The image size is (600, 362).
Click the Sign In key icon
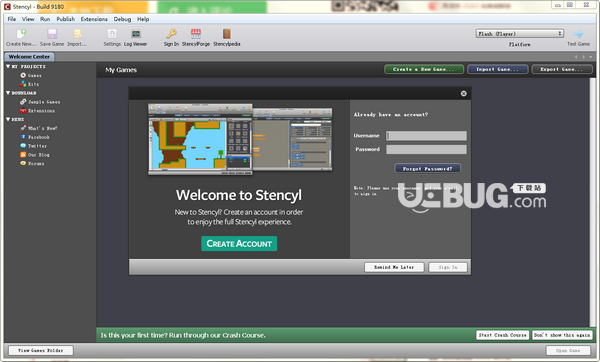pos(171,34)
